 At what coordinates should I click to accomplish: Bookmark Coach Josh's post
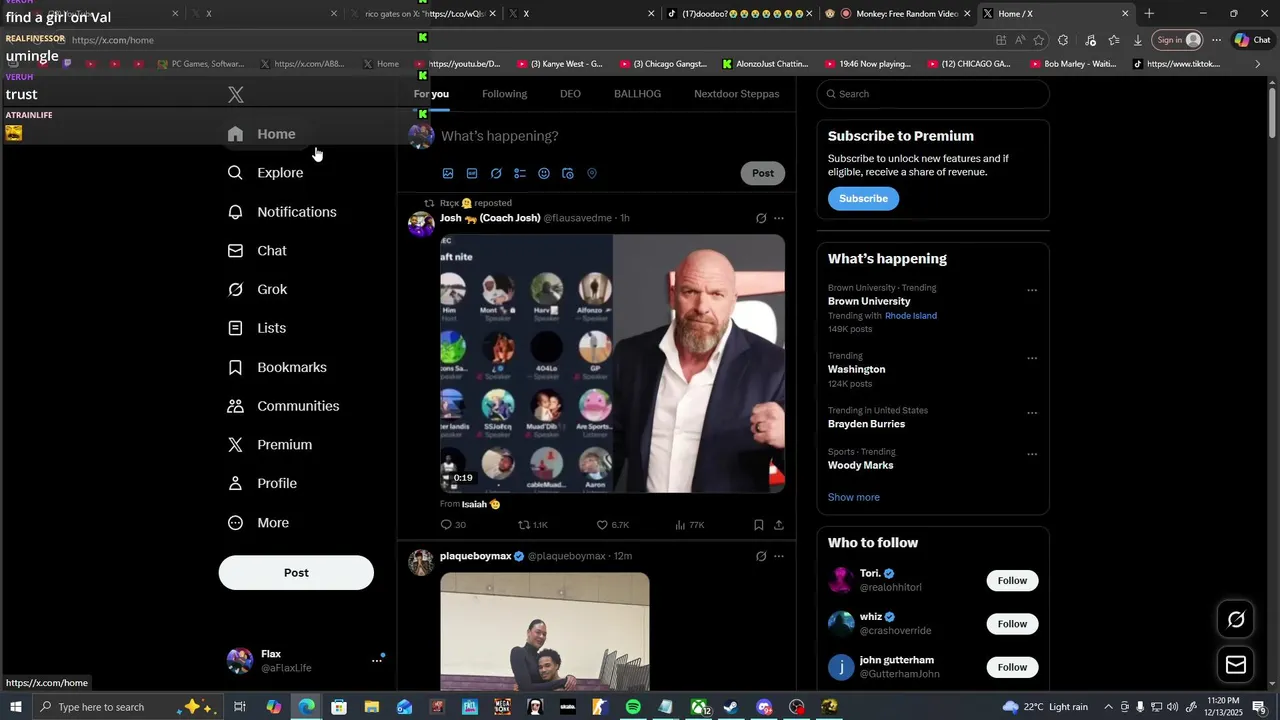click(759, 525)
